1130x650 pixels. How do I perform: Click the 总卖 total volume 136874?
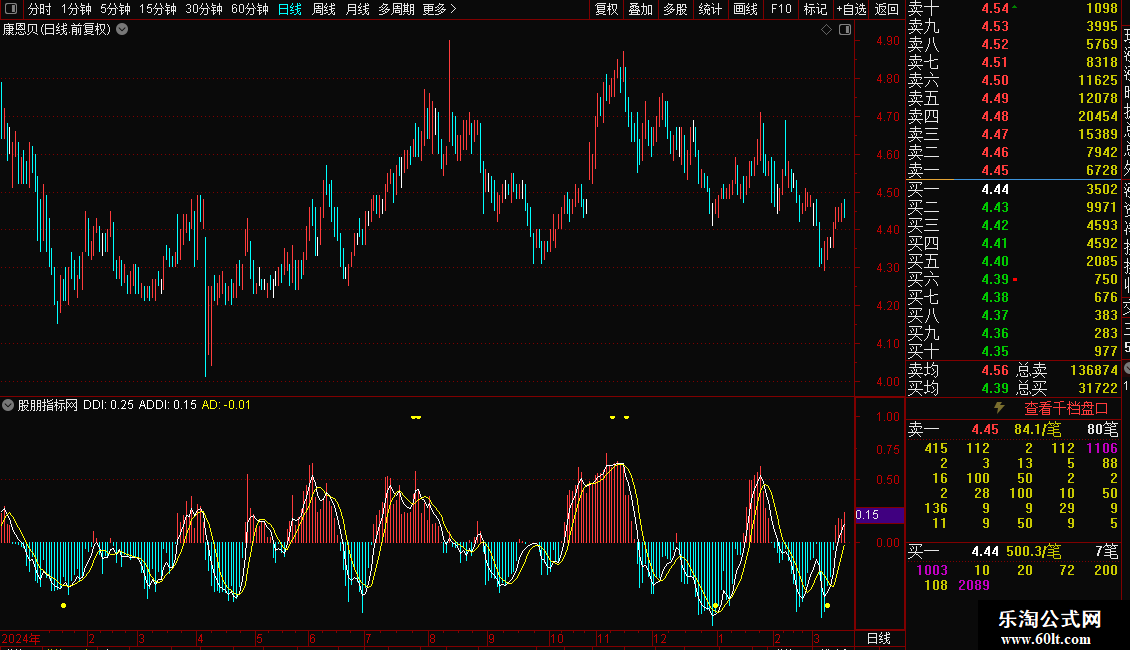pyautogui.click(x=1094, y=370)
